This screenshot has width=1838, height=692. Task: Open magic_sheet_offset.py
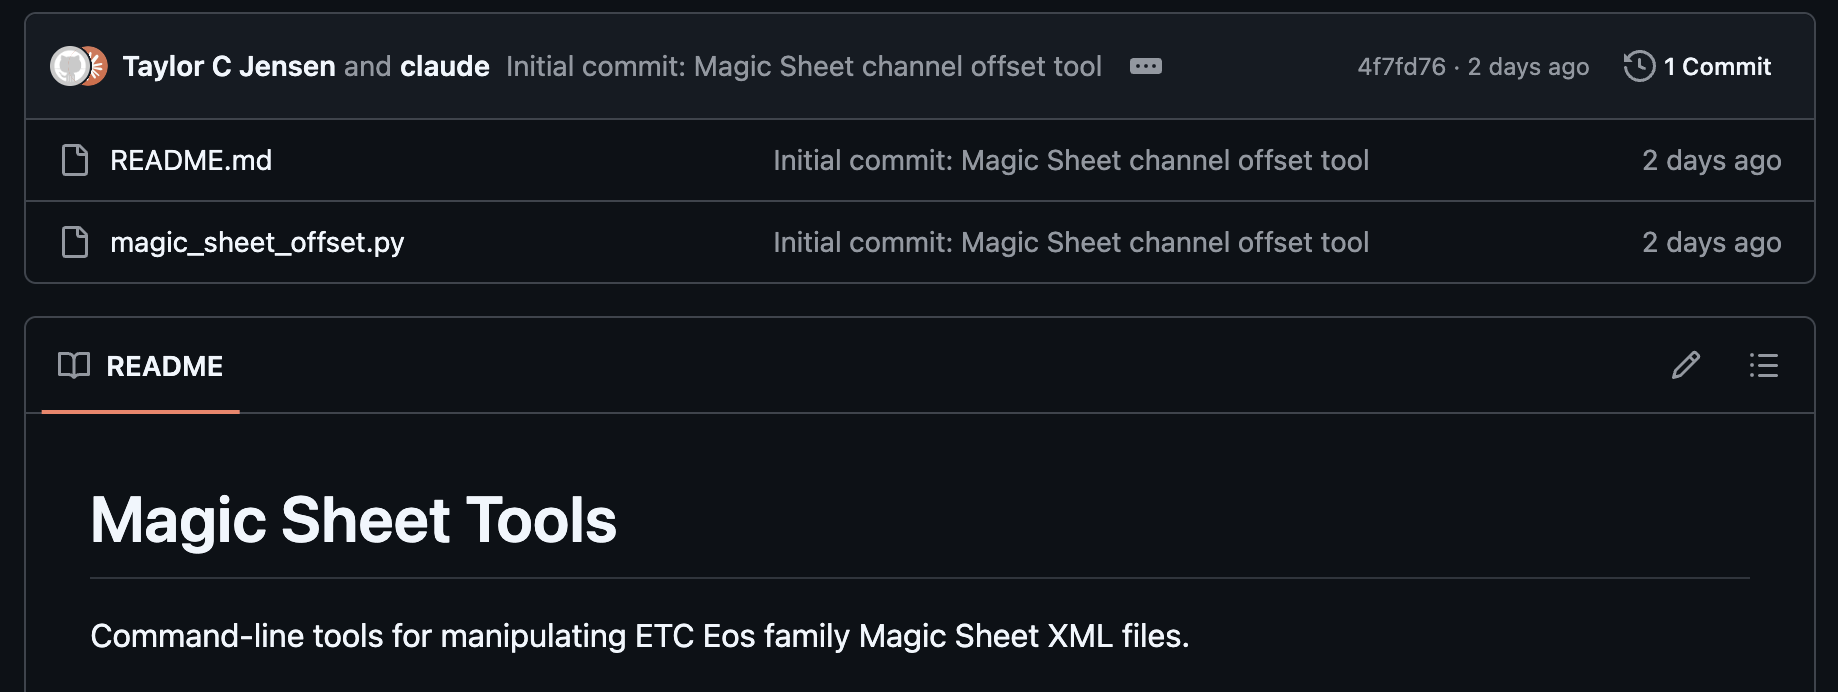pos(258,242)
